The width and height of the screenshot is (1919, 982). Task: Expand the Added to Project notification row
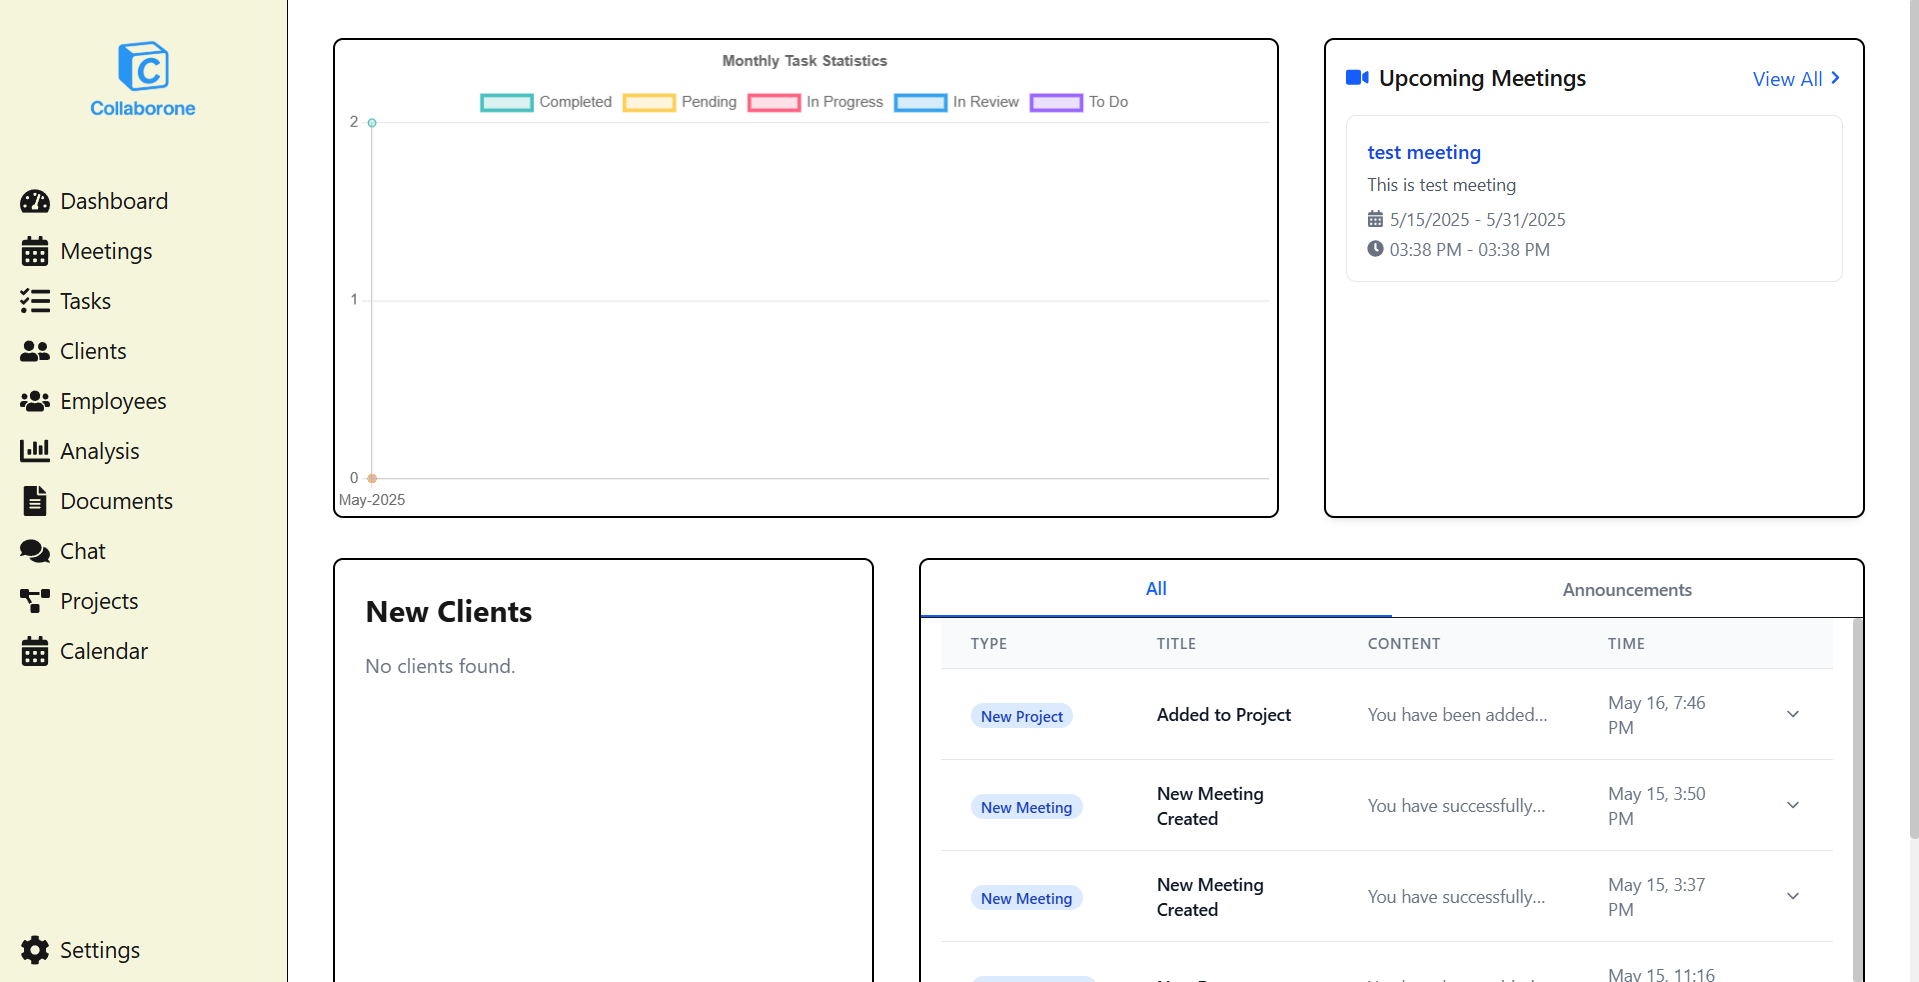pyautogui.click(x=1793, y=714)
